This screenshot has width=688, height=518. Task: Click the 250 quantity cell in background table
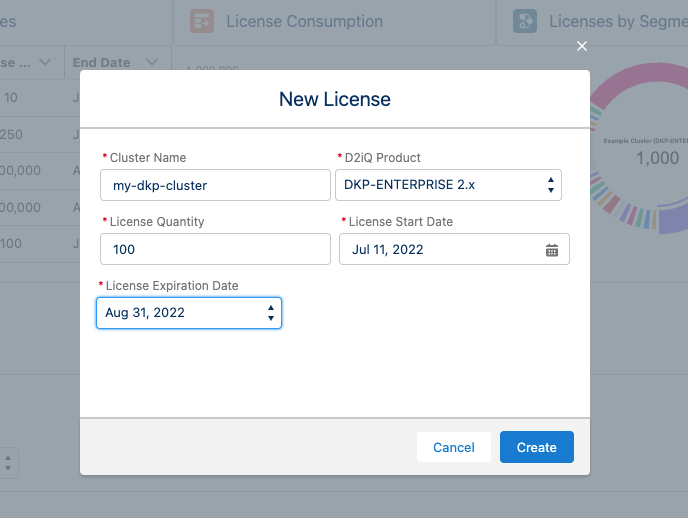click(11, 135)
